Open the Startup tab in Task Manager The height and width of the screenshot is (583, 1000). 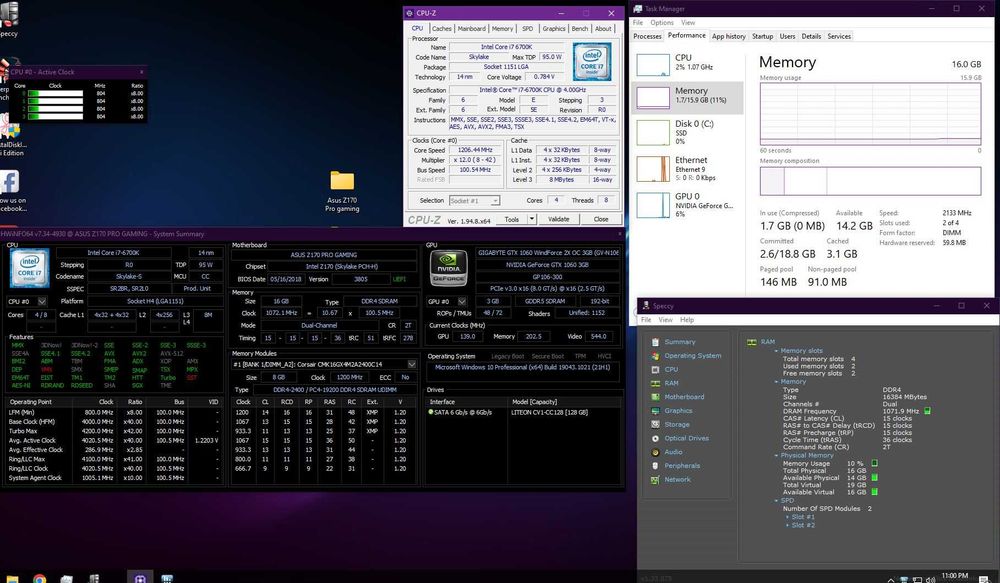point(762,36)
